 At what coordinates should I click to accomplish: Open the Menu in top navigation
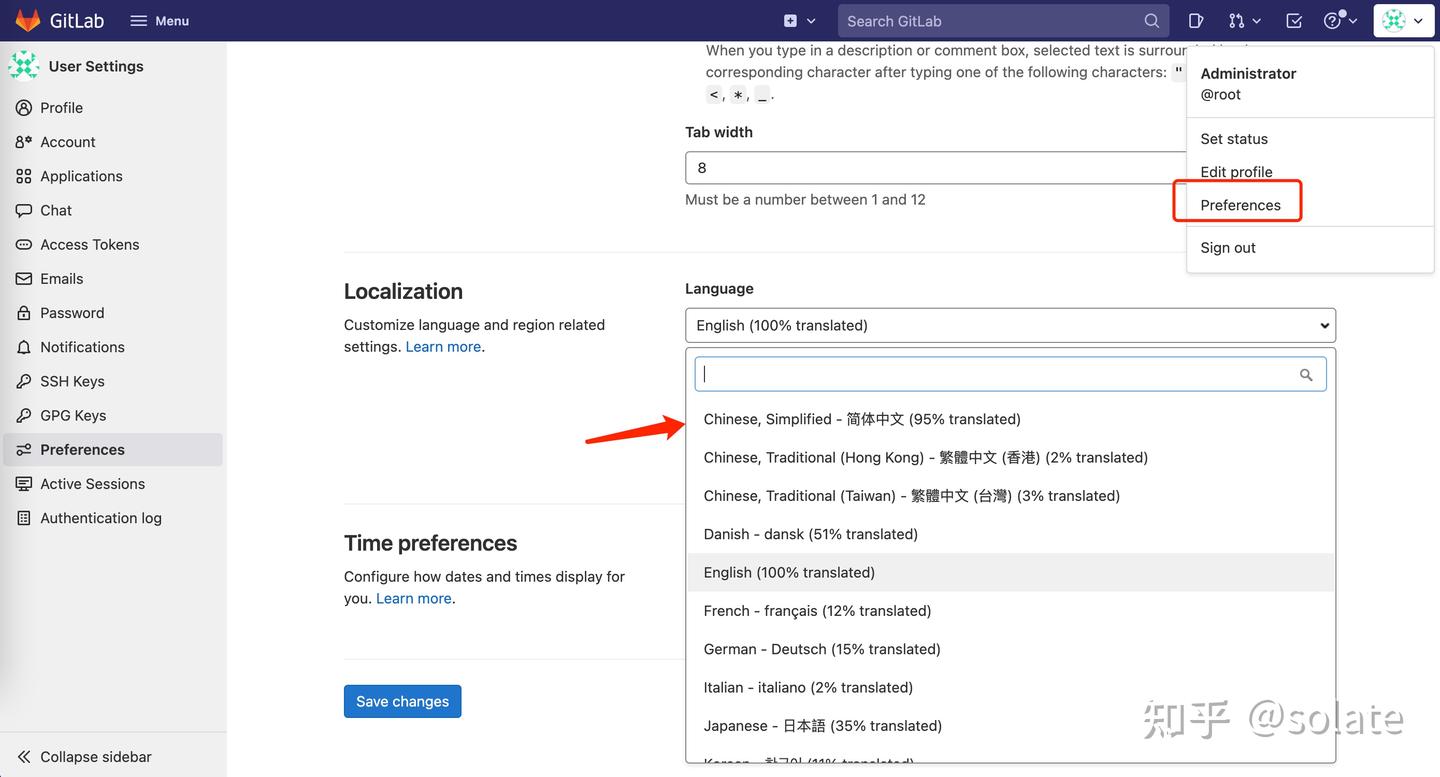pos(158,20)
